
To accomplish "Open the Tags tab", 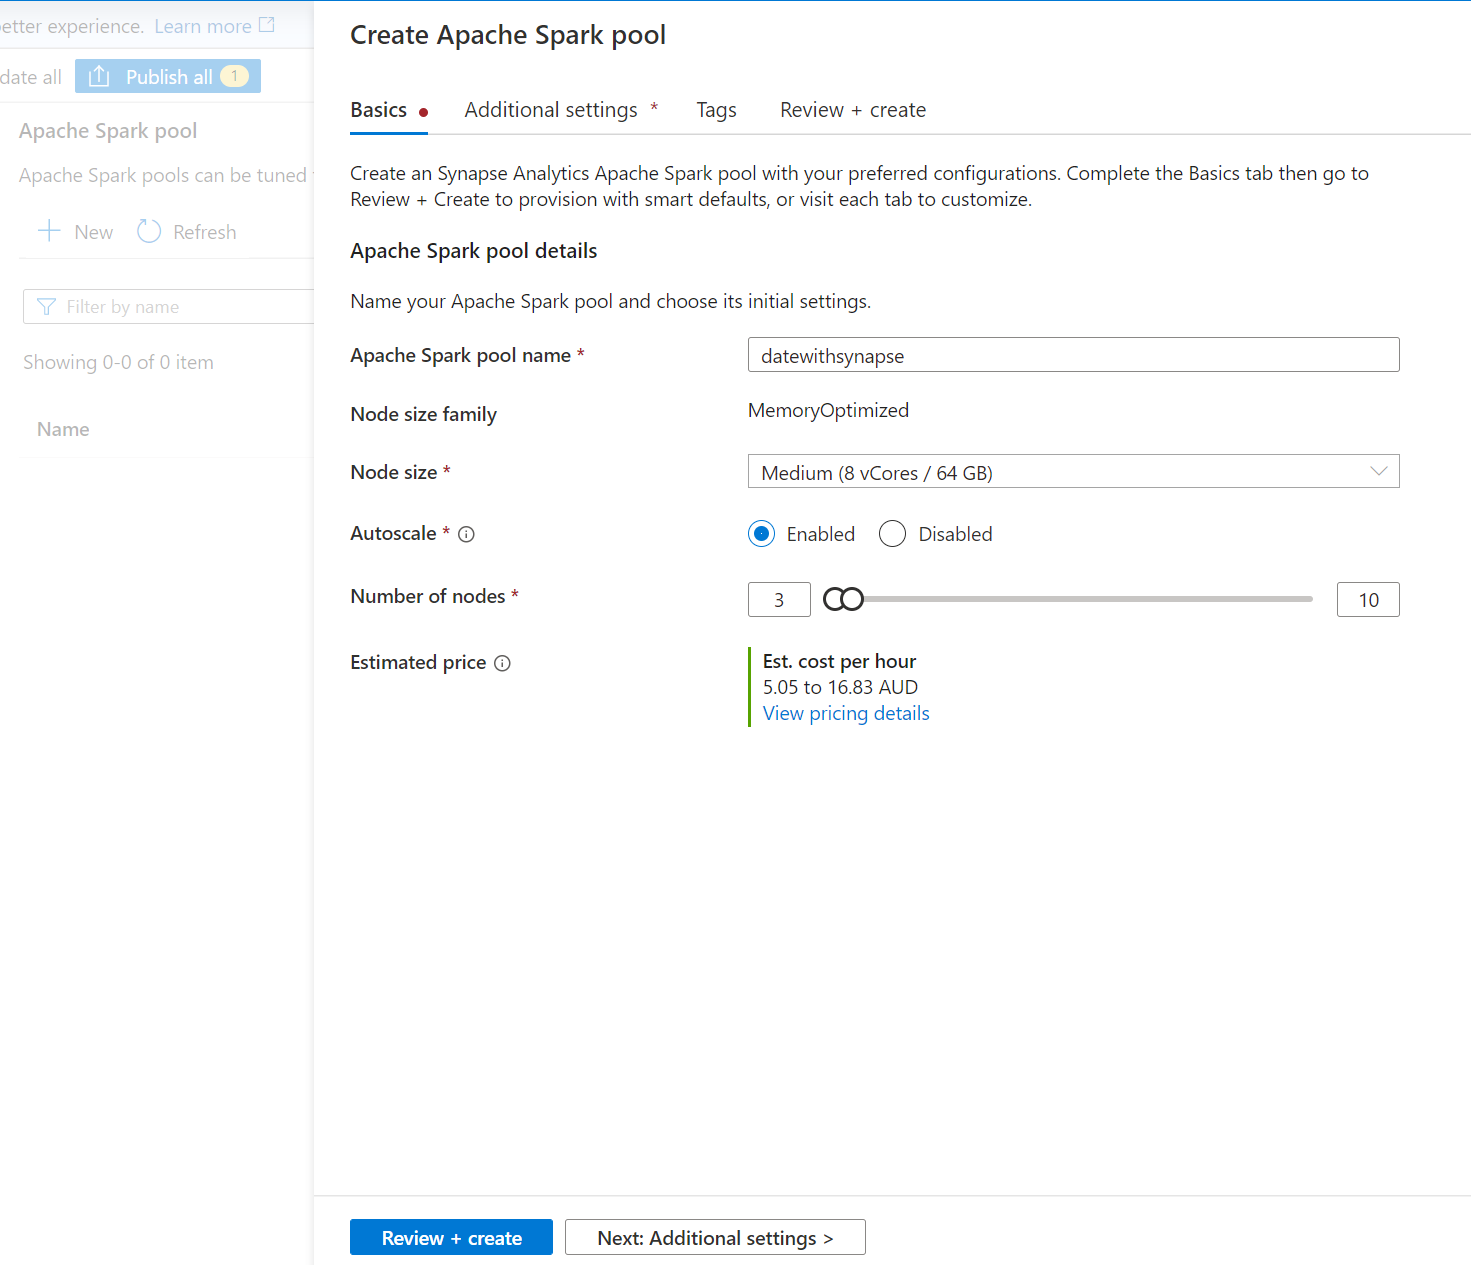I will click(x=716, y=110).
